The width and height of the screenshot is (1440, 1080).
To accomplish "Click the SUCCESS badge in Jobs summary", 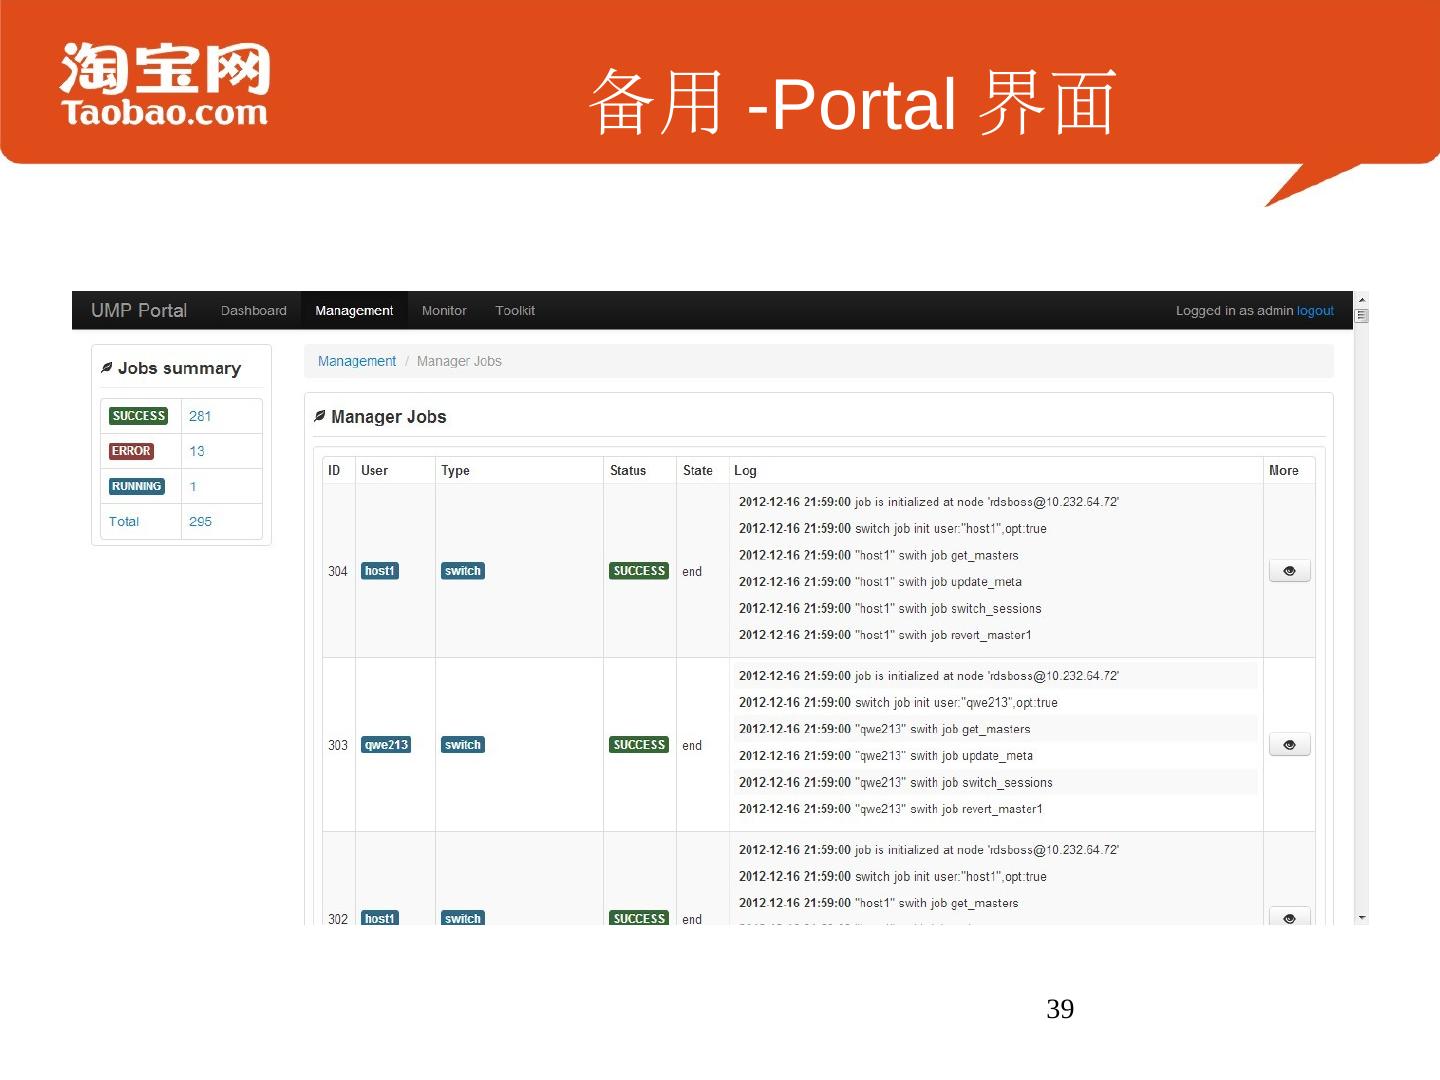I will (139, 416).
